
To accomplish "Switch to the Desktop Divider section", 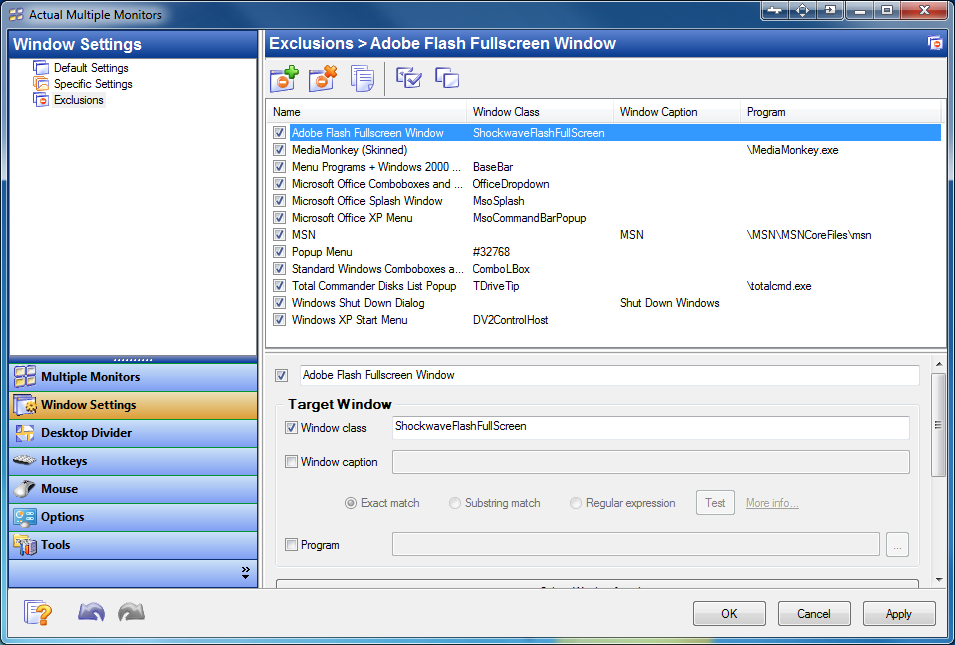I will (133, 433).
